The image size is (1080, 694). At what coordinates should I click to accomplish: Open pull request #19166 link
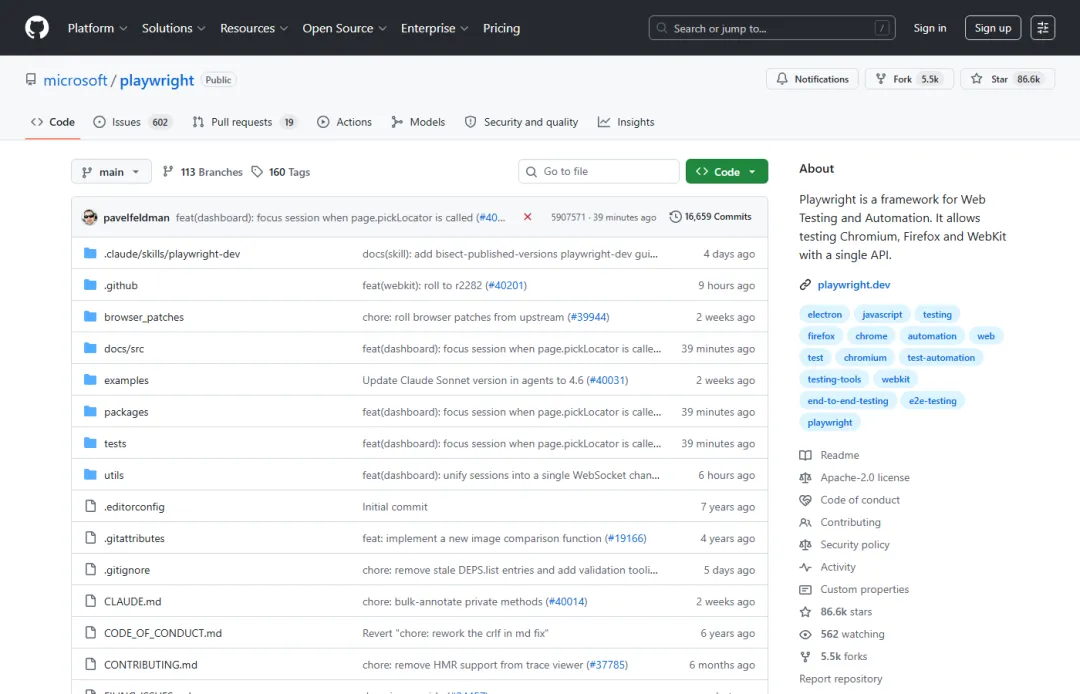(625, 539)
